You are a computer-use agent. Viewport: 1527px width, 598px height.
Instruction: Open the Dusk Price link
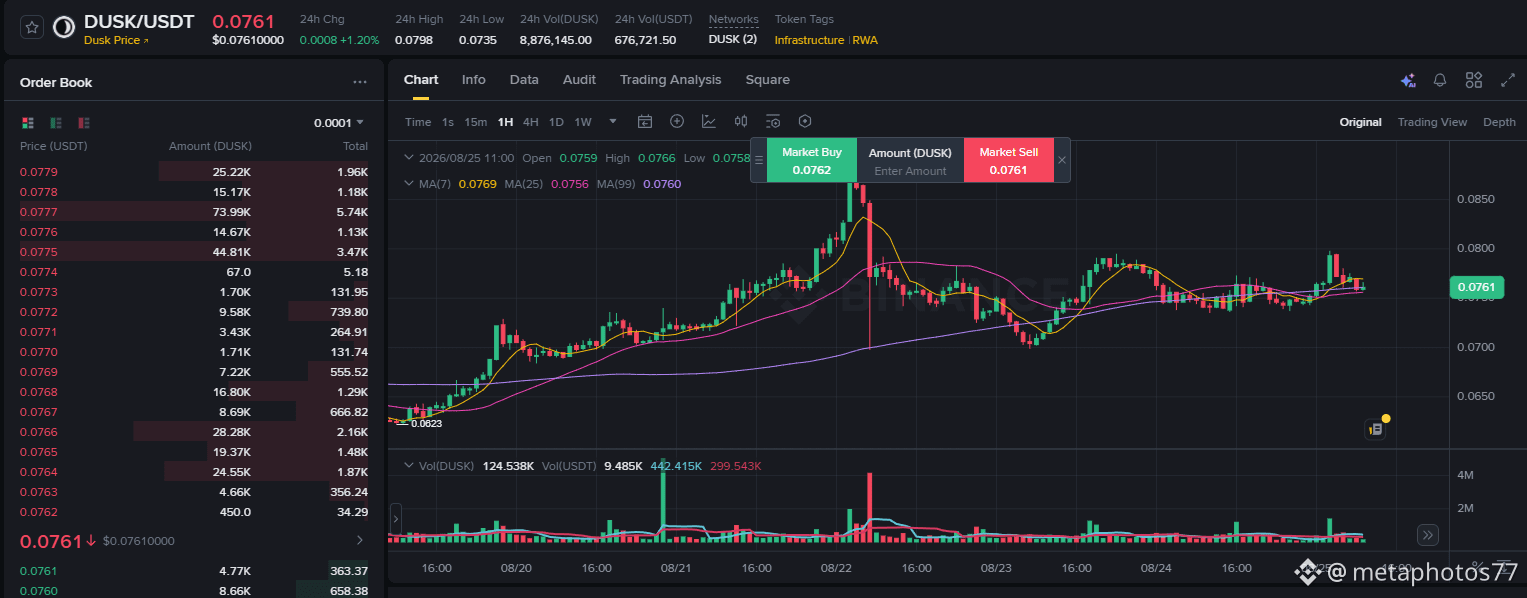click(116, 41)
